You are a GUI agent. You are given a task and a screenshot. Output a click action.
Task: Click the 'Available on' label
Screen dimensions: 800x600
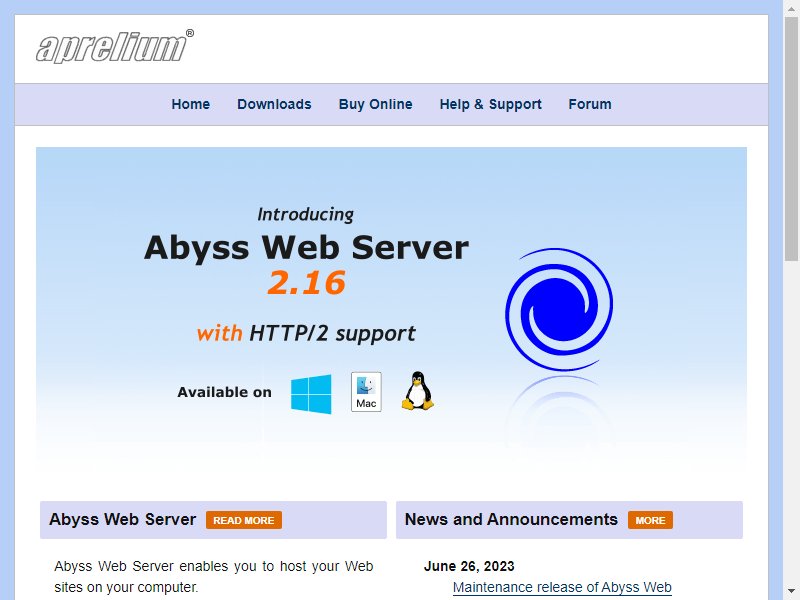click(x=224, y=392)
